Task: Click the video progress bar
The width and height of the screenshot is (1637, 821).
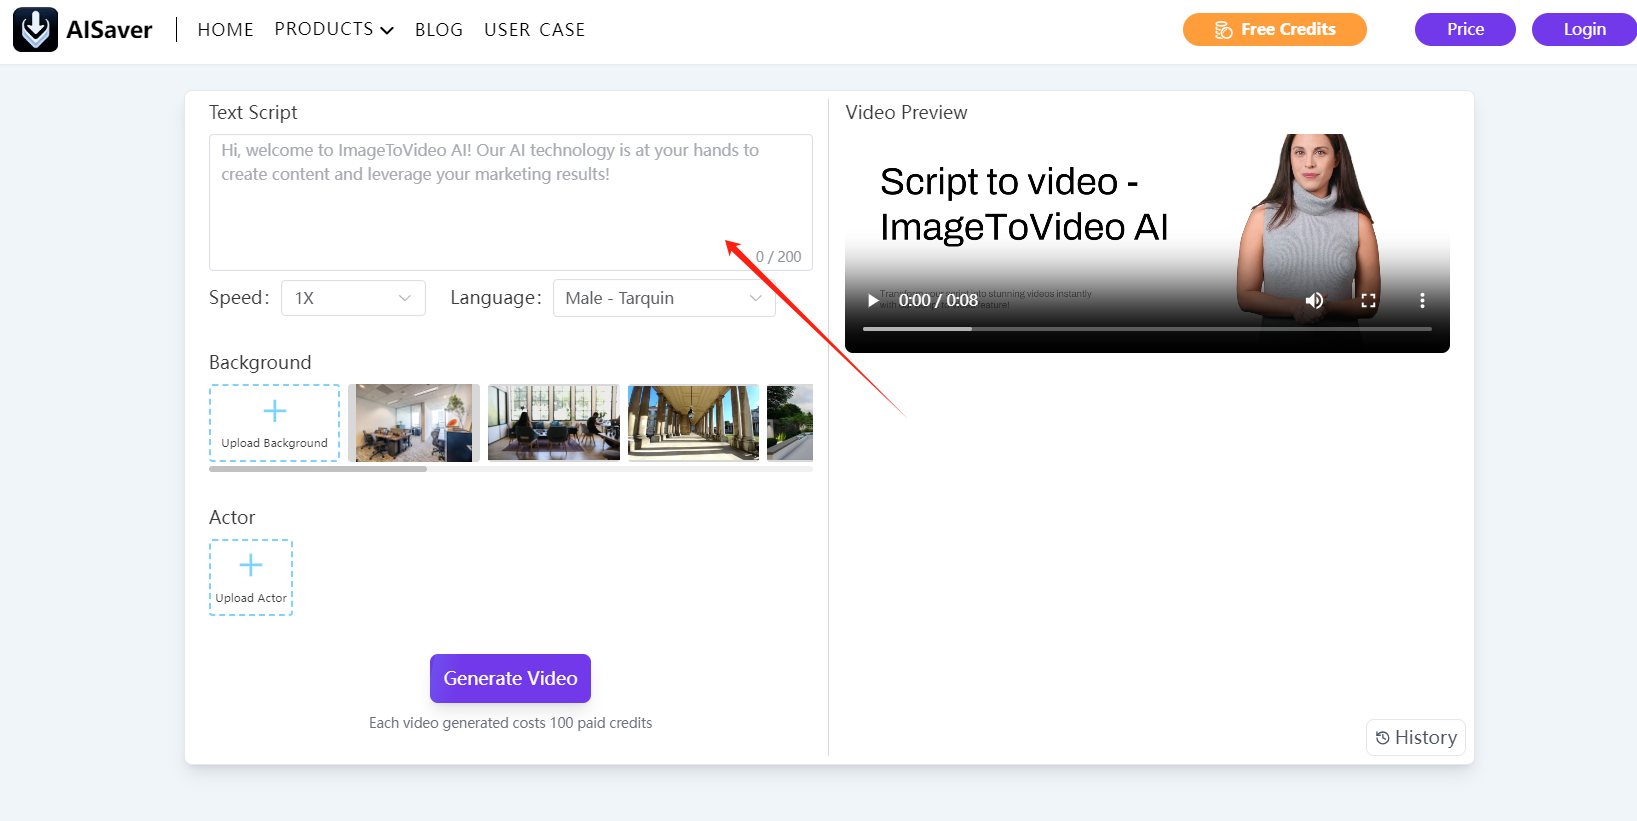Action: (1147, 328)
